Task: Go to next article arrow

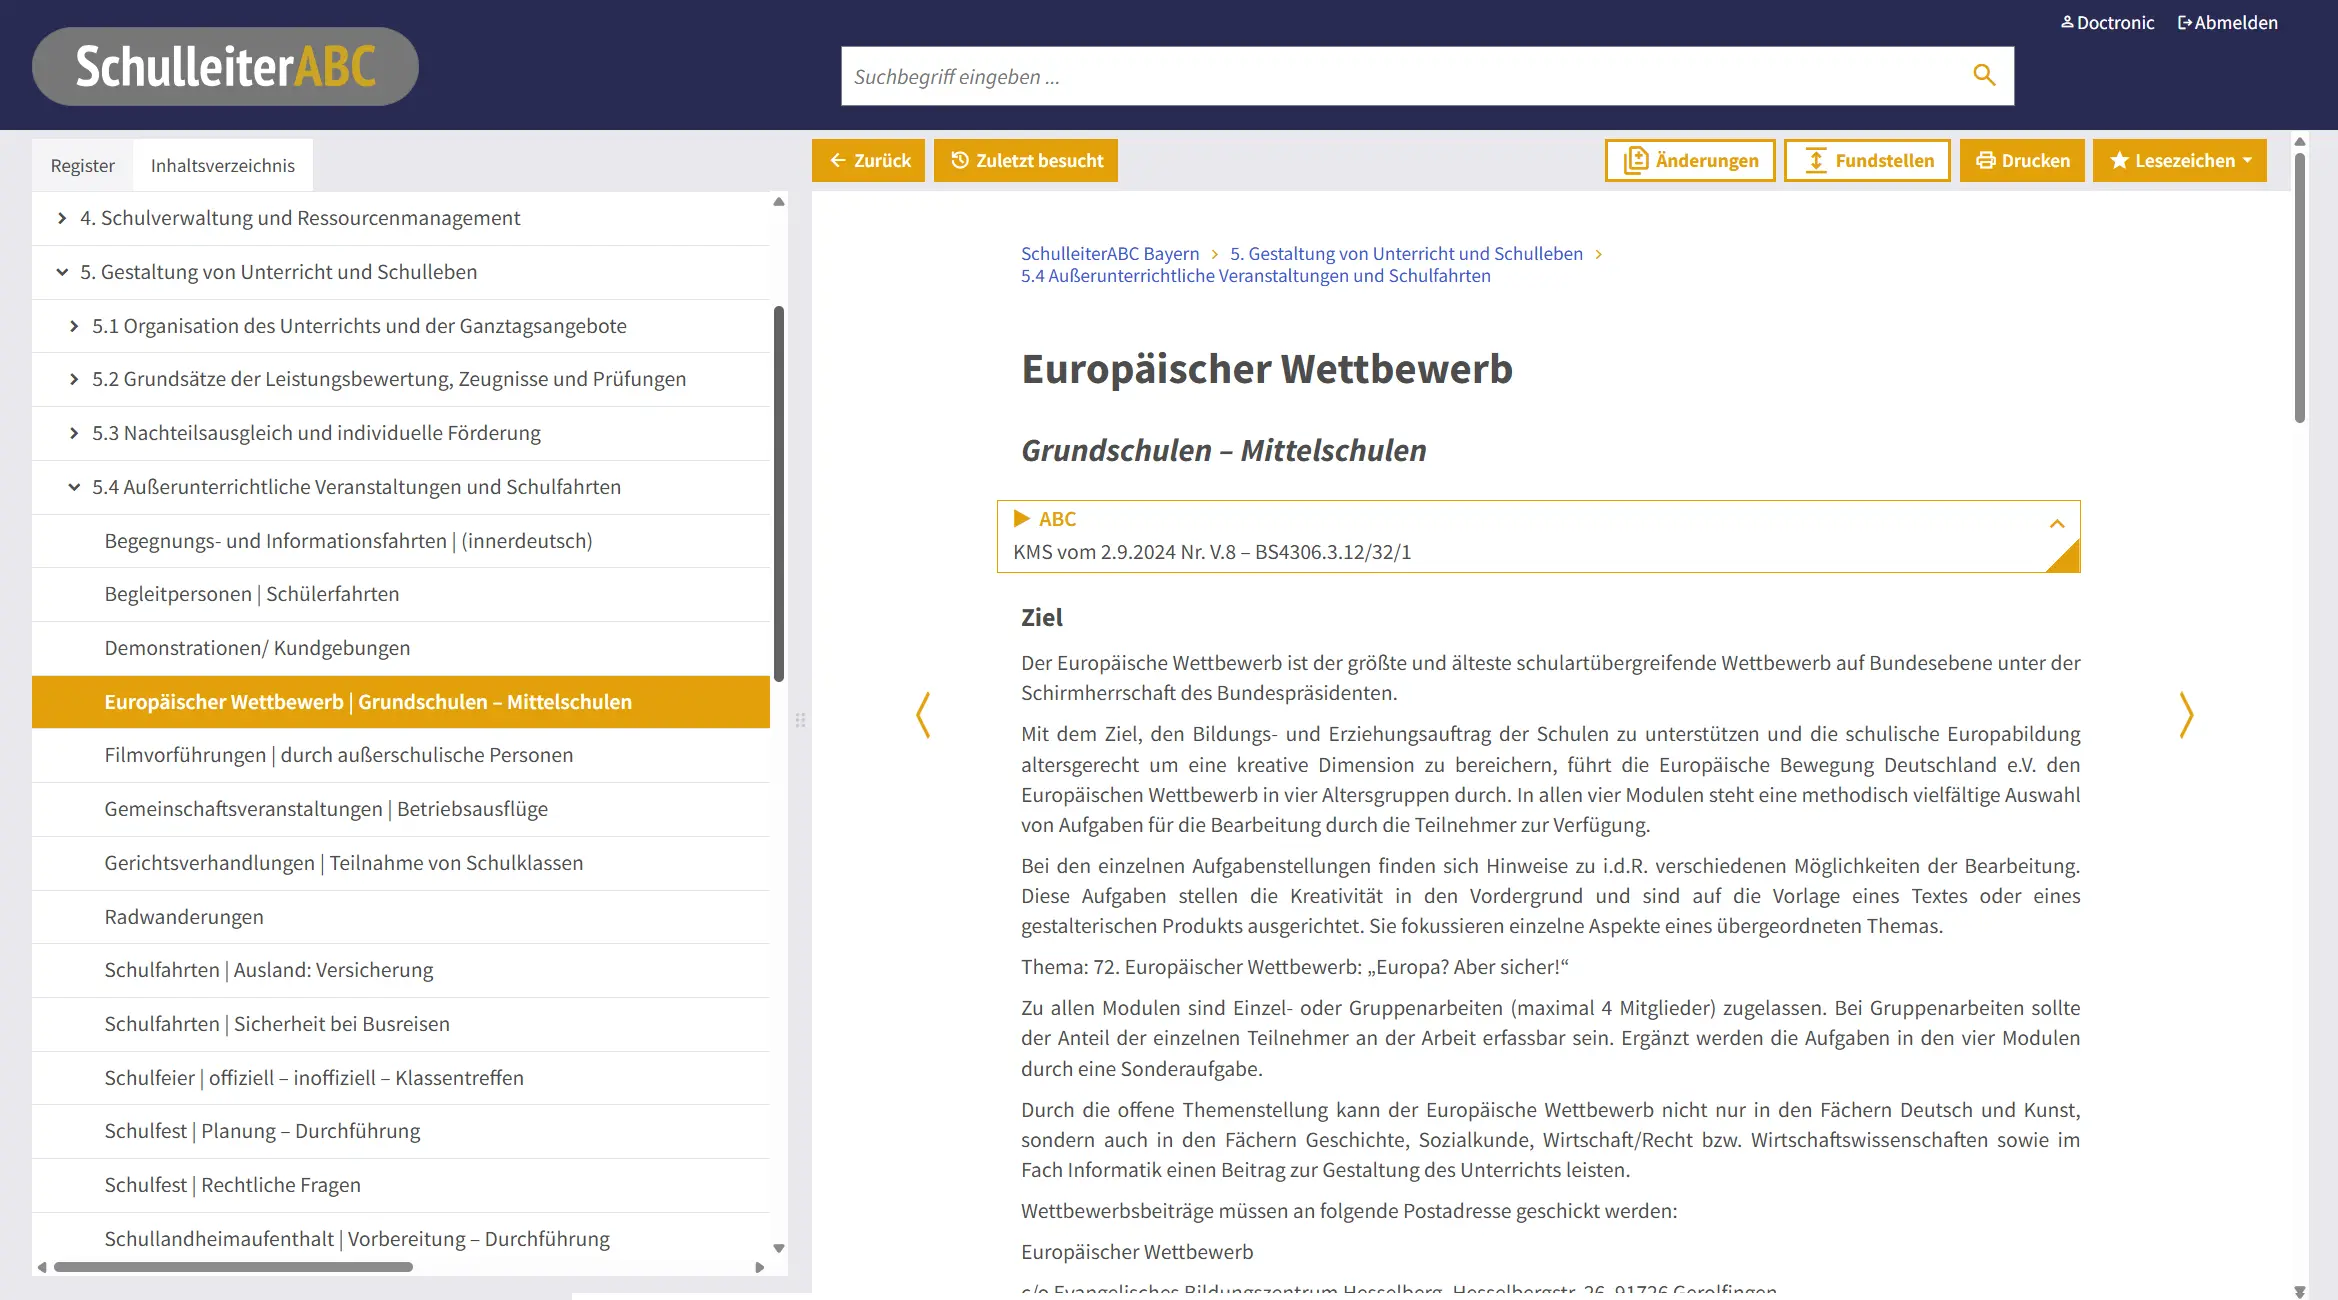Action: 2186,715
